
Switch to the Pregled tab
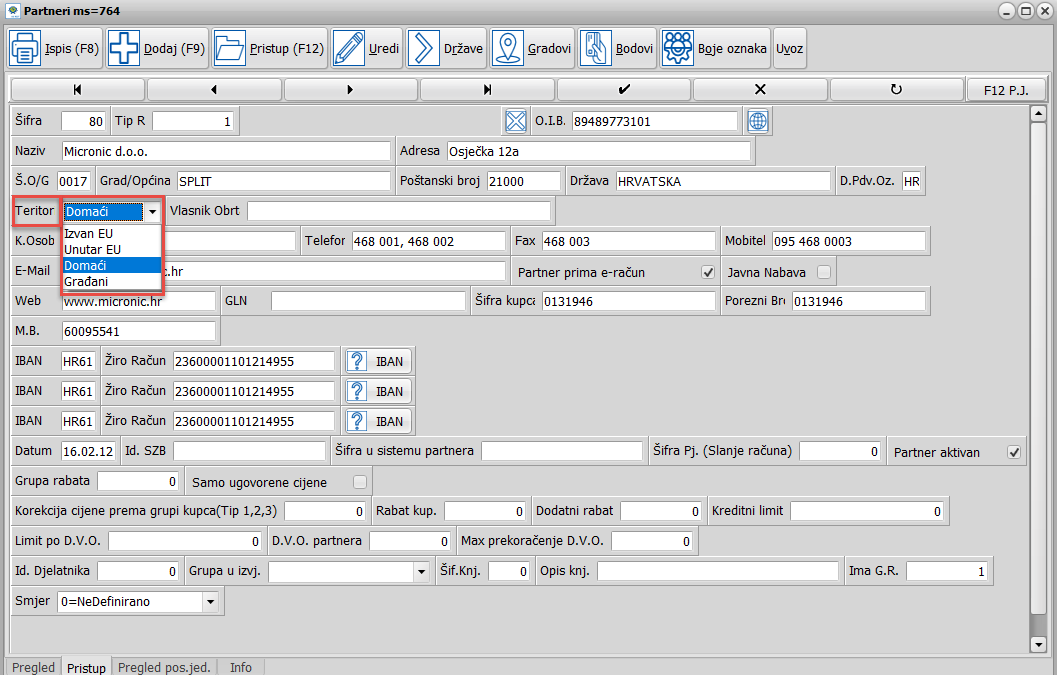point(33,667)
